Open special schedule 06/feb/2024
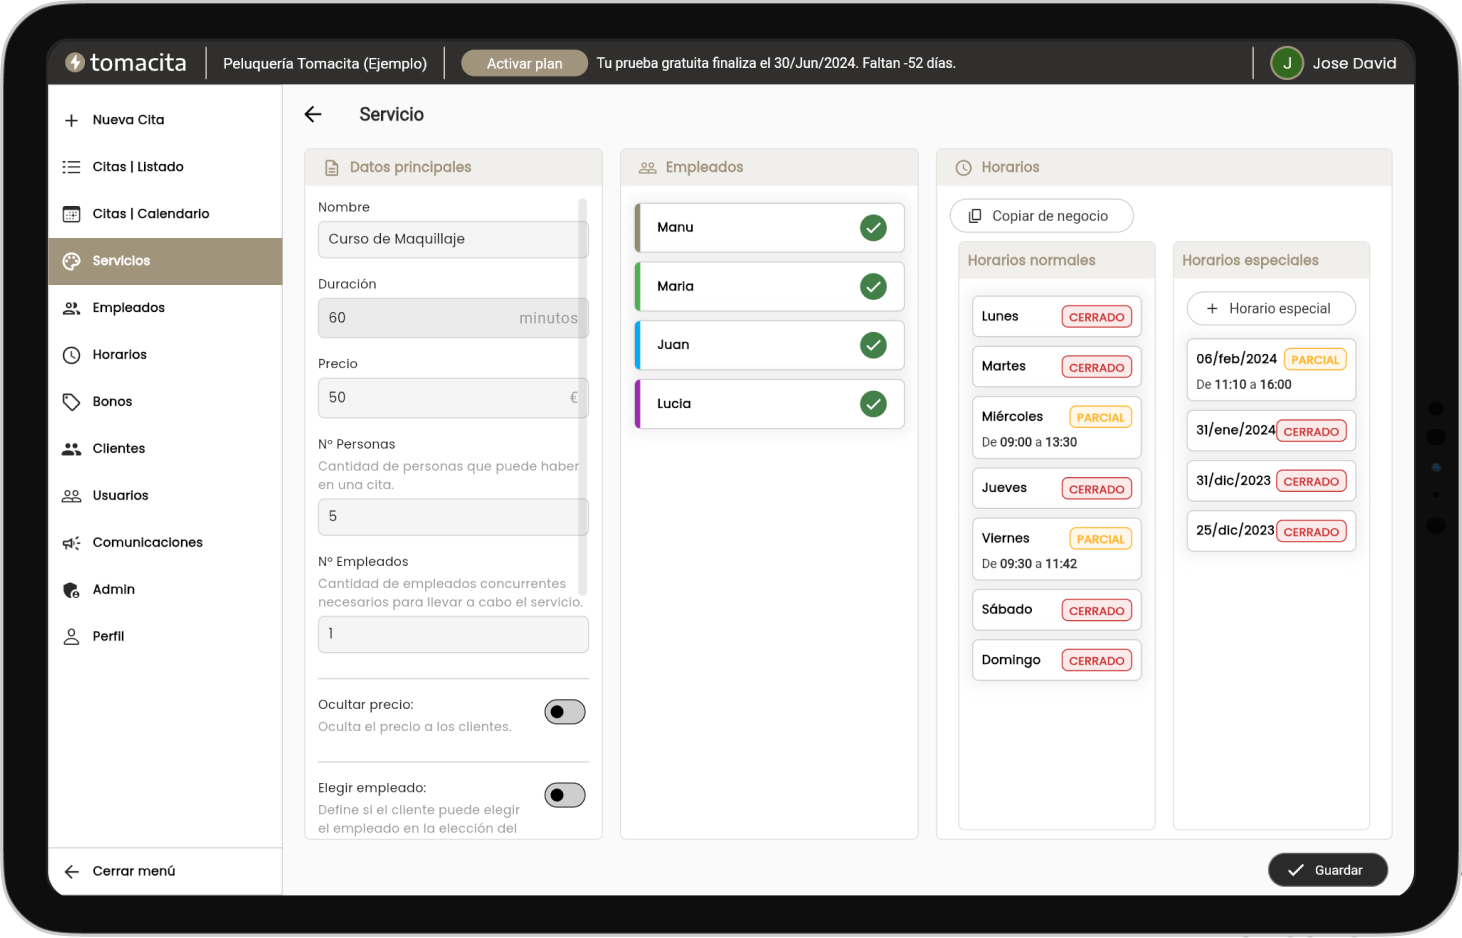This screenshot has height=938, width=1462. pos(1271,371)
